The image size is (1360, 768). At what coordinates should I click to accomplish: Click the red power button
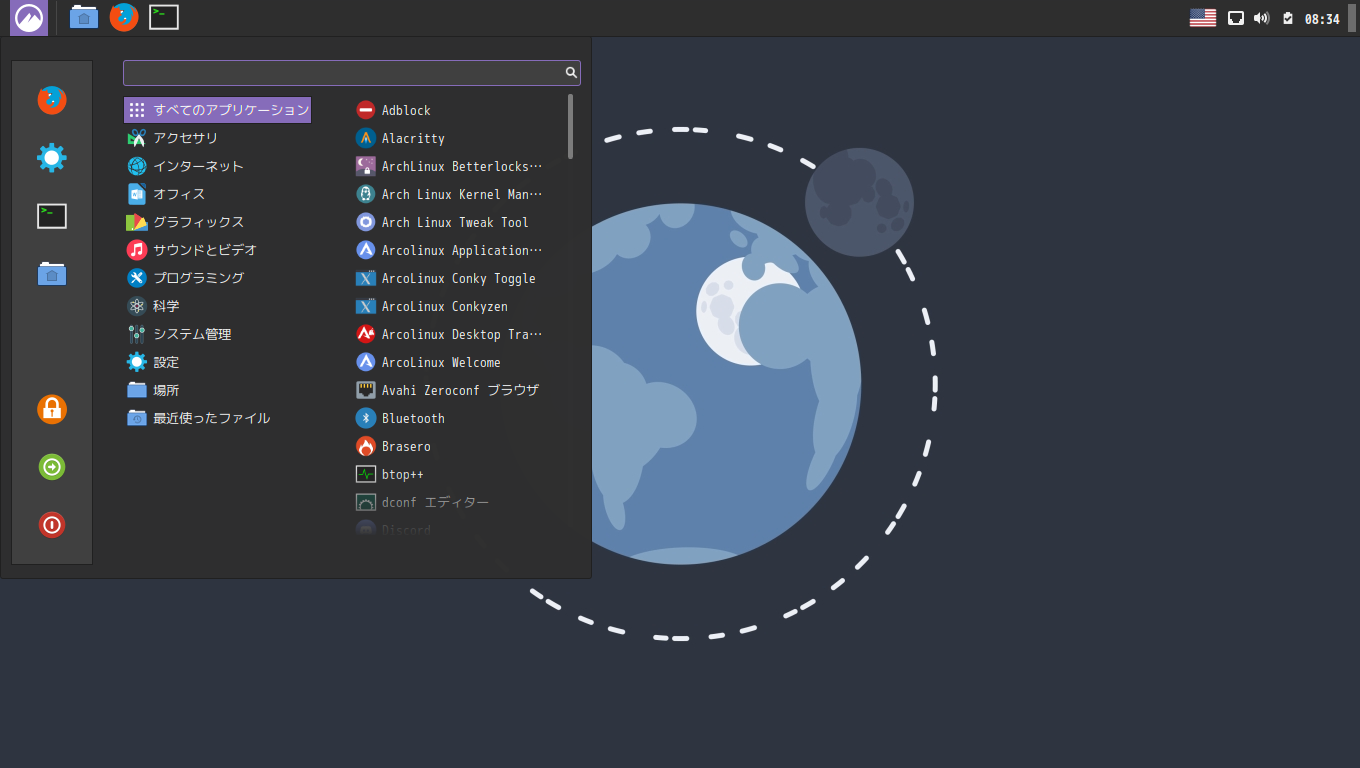[x=52, y=525]
